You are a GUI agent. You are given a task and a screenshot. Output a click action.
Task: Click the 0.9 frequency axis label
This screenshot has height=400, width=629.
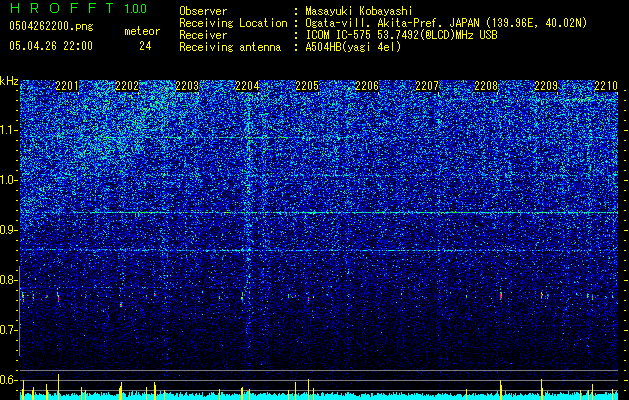[x=8, y=230]
